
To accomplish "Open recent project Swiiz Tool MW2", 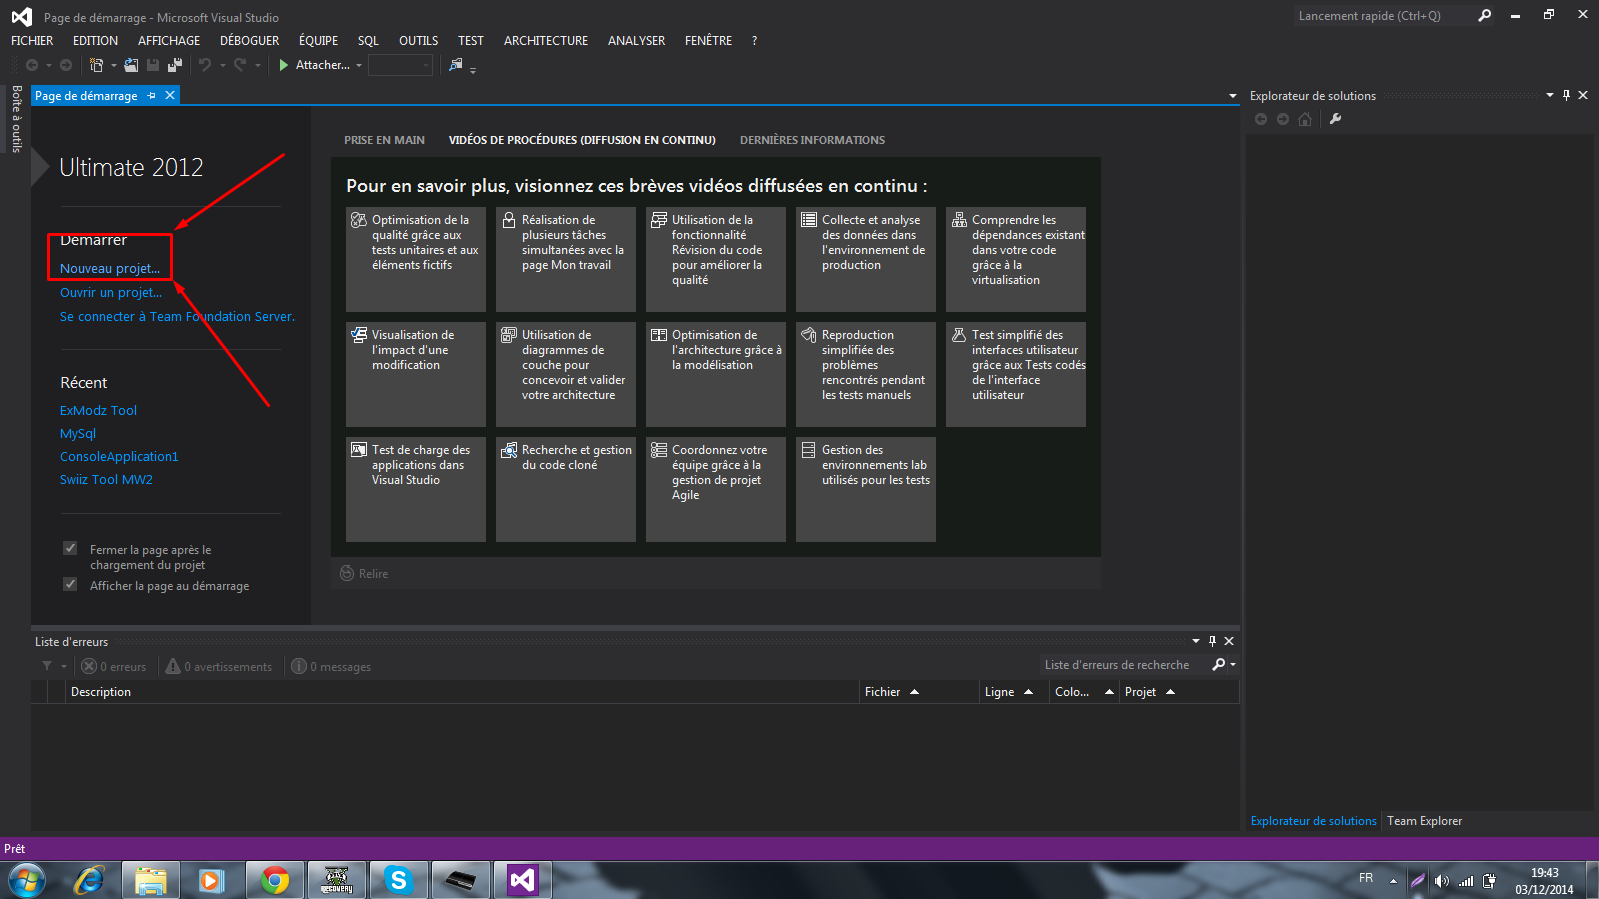I will click(106, 479).
